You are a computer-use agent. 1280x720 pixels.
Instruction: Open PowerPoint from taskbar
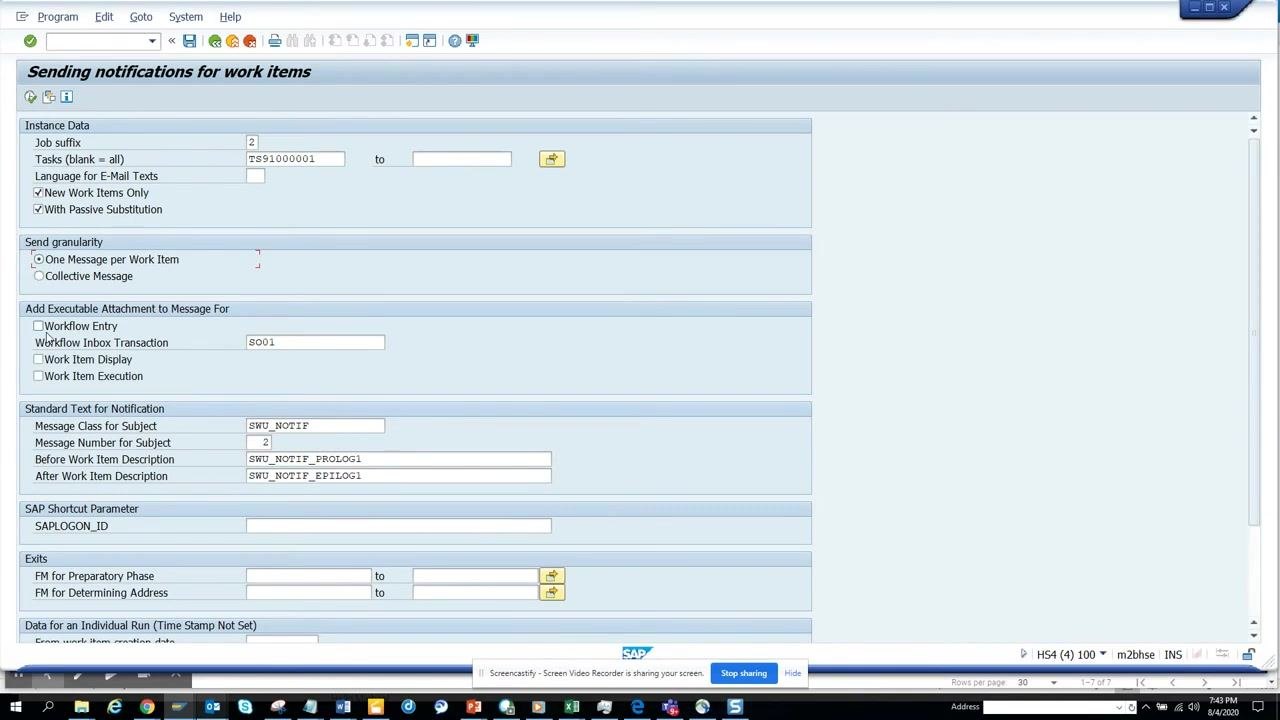coord(473,707)
